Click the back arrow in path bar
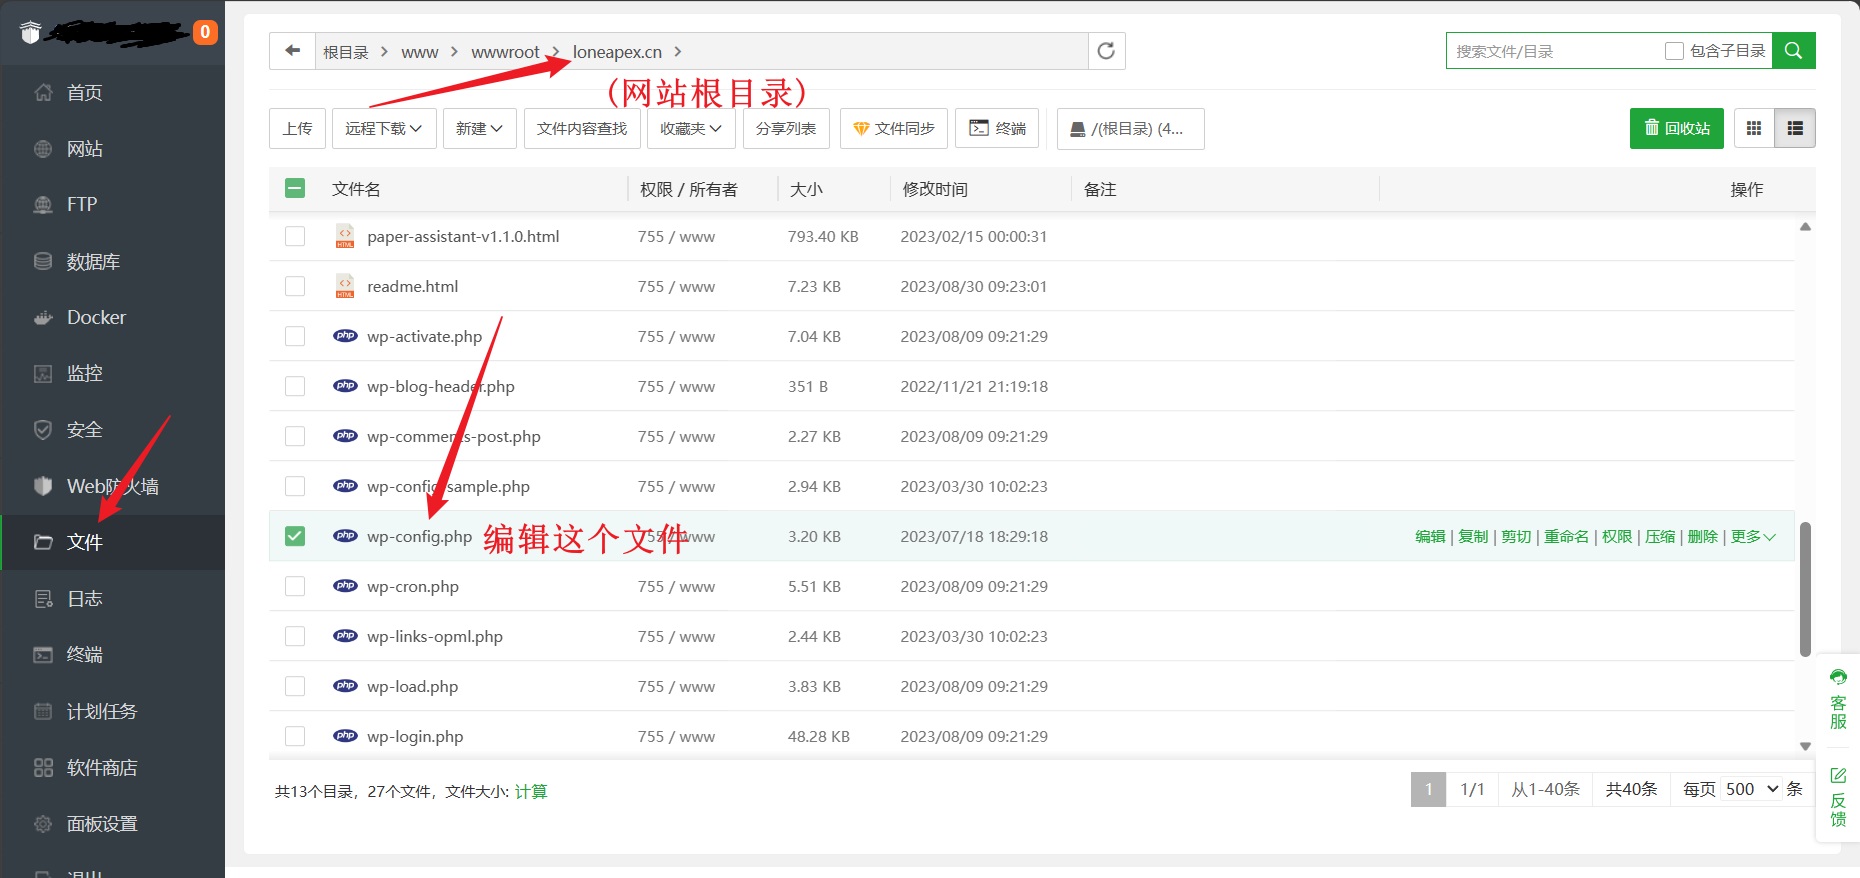 (292, 51)
